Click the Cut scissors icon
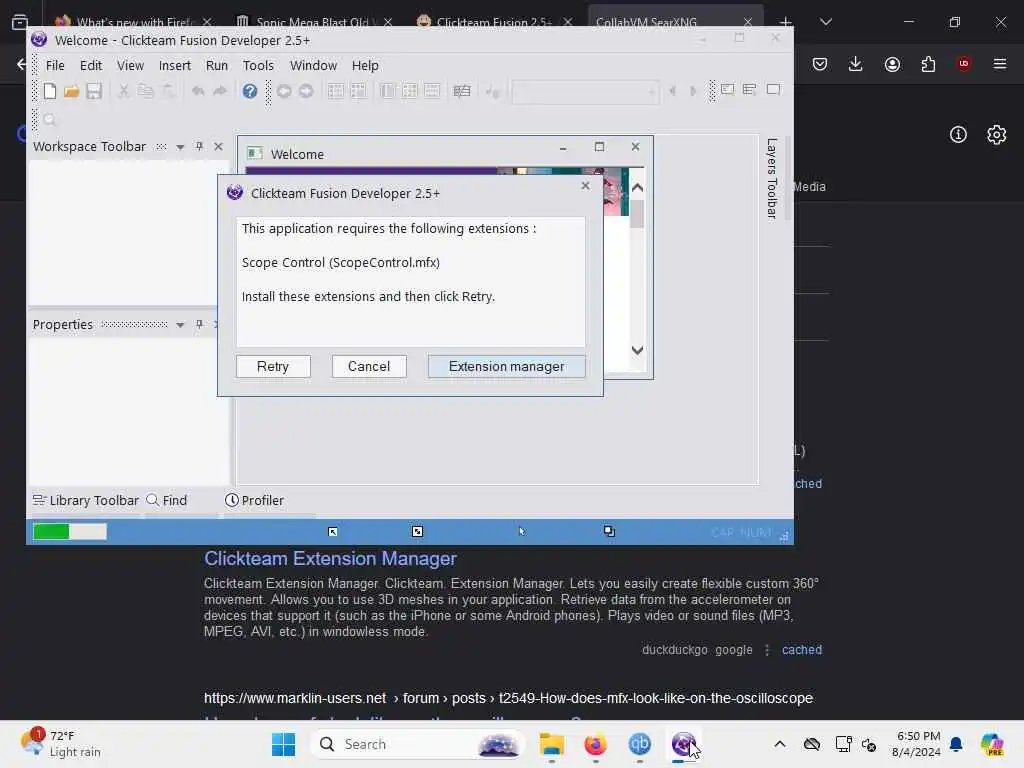This screenshot has width=1024, height=768. click(x=123, y=91)
